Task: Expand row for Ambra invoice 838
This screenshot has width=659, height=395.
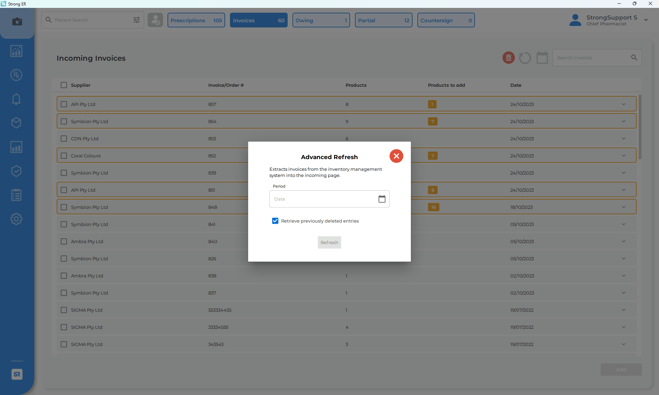Action: tap(624, 276)
